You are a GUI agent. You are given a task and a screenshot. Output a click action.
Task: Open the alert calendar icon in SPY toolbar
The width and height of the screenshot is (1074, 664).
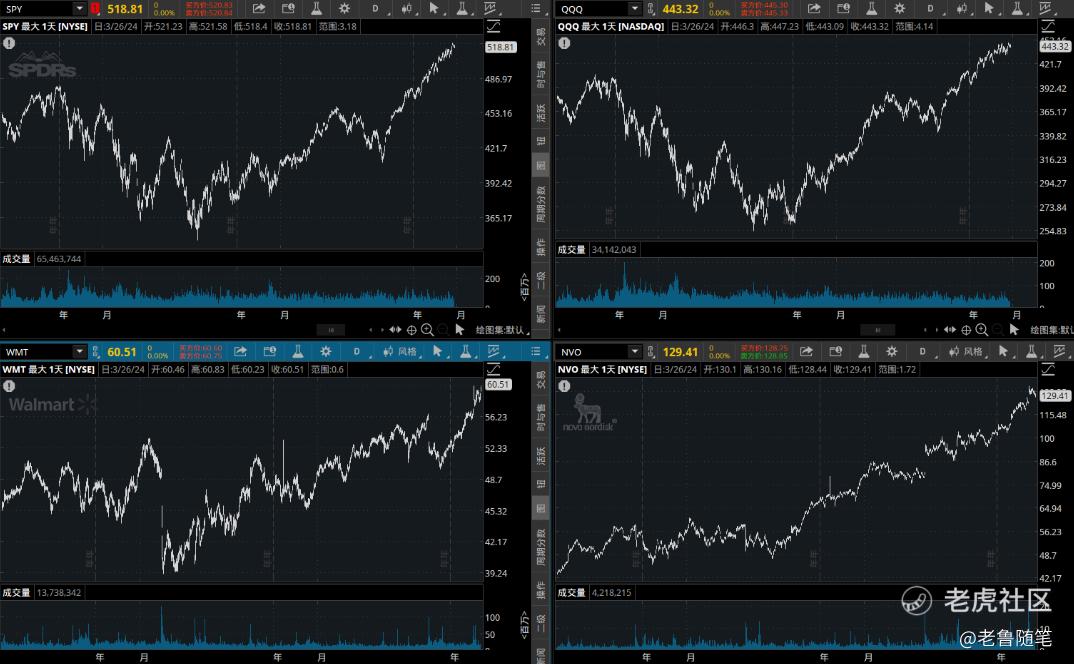point(288,8)
